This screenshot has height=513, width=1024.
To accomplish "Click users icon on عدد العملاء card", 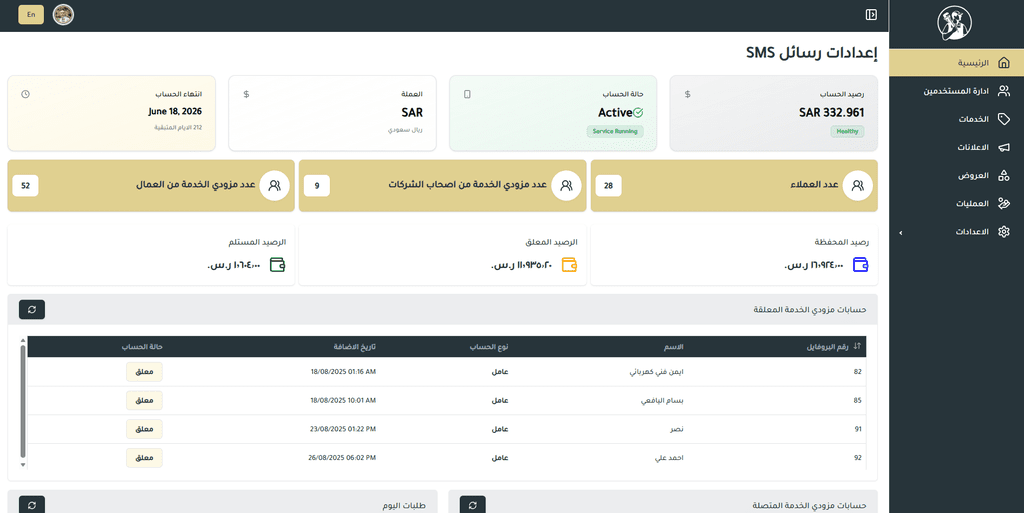I will [857, 186].
